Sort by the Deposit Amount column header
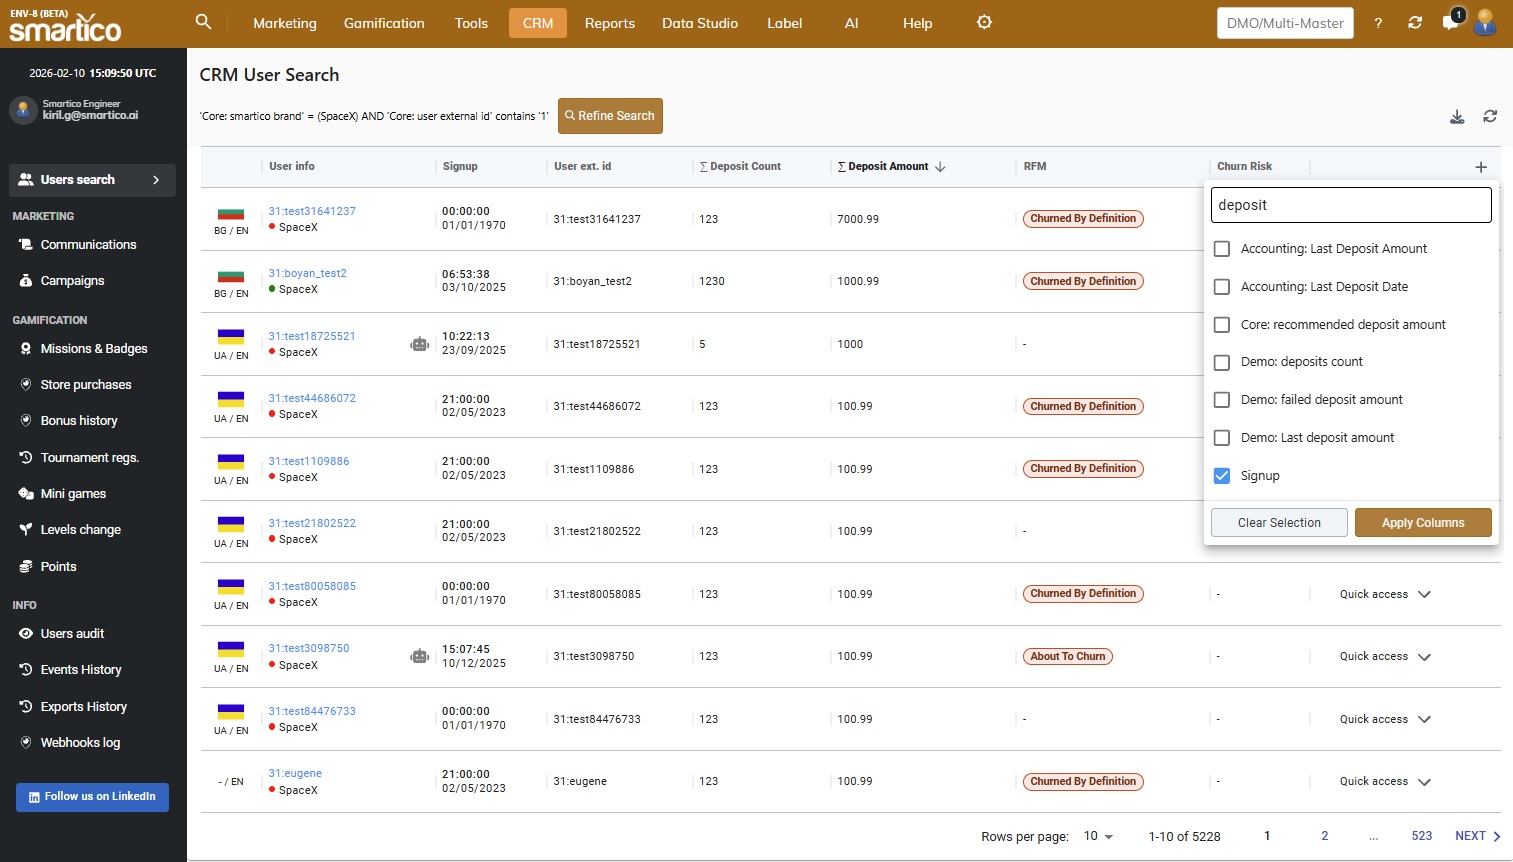This screenshot has width=1513, height=862. click(x=888, y=167)
